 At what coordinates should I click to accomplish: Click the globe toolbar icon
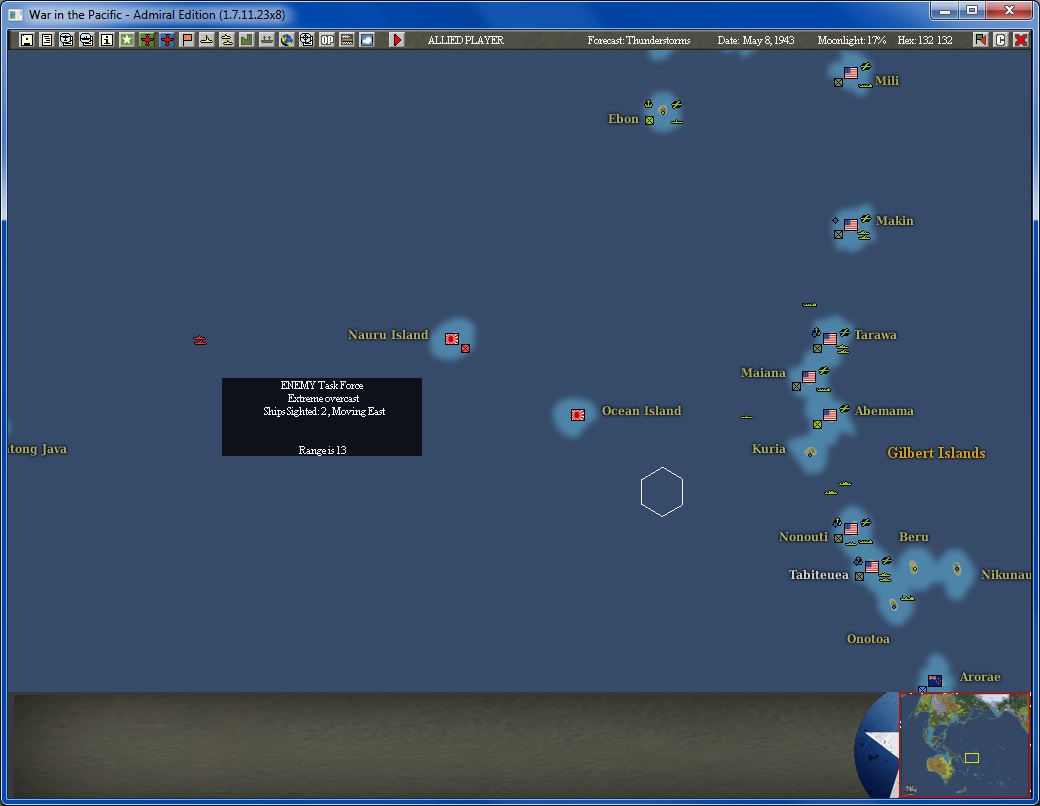point(287,40)
